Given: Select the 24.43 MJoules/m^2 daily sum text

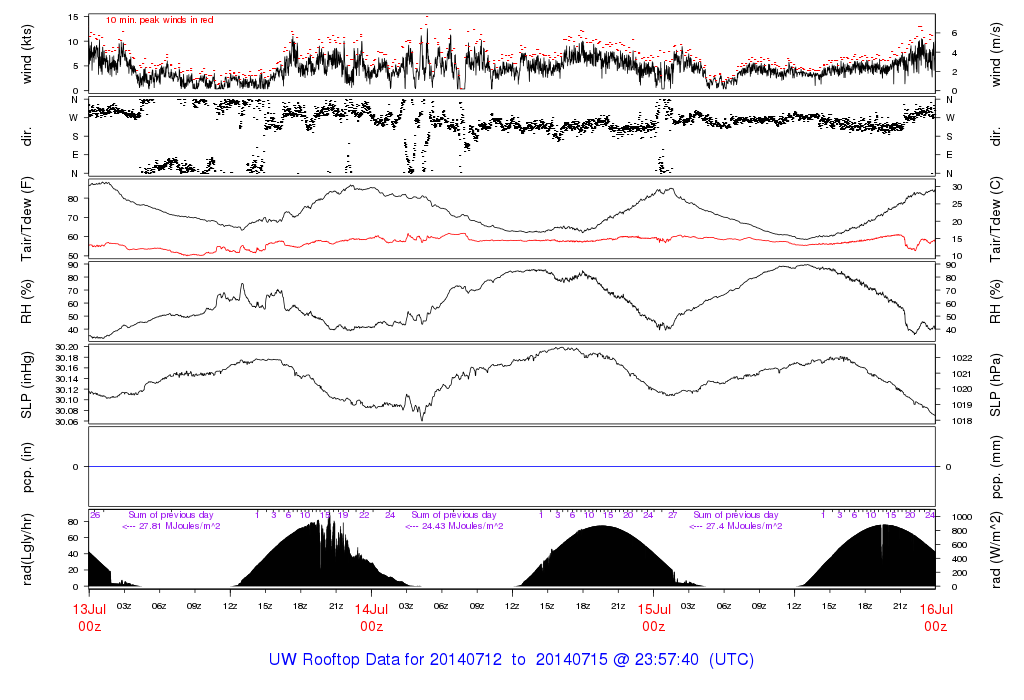Looking at the screenshot, I should 453,526.
